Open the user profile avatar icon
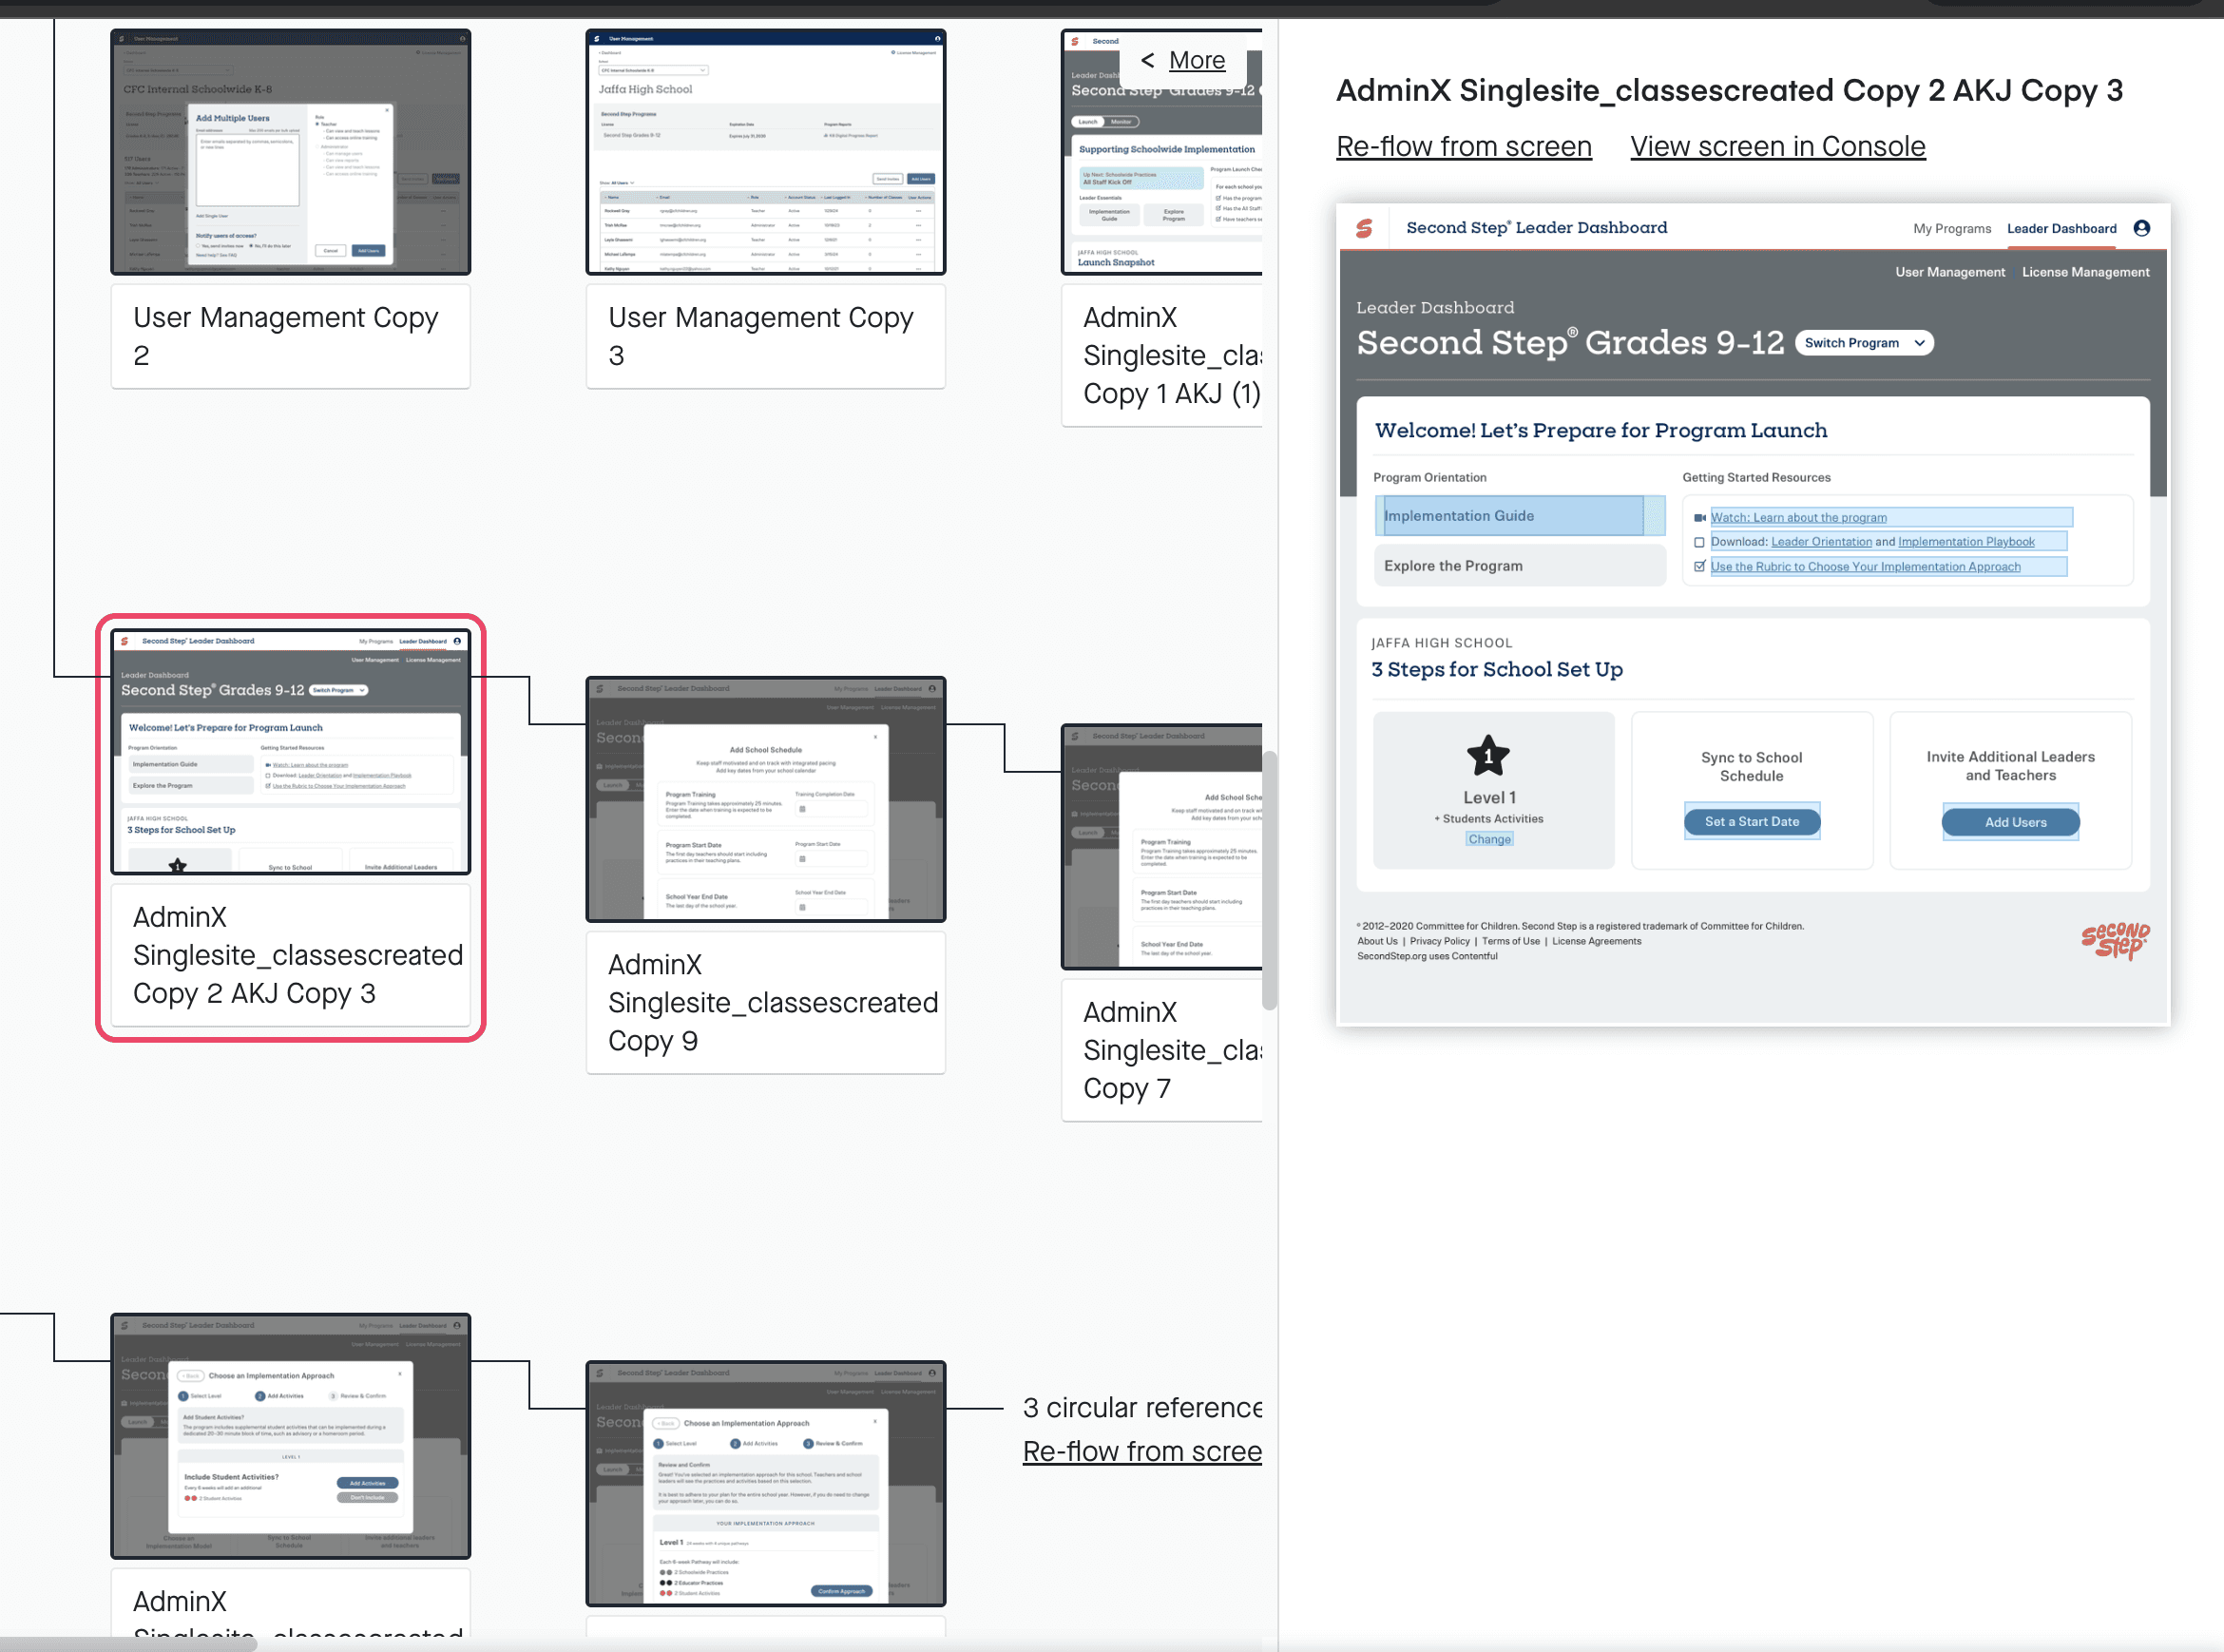The image size is (2224, 1652). 2141,228
